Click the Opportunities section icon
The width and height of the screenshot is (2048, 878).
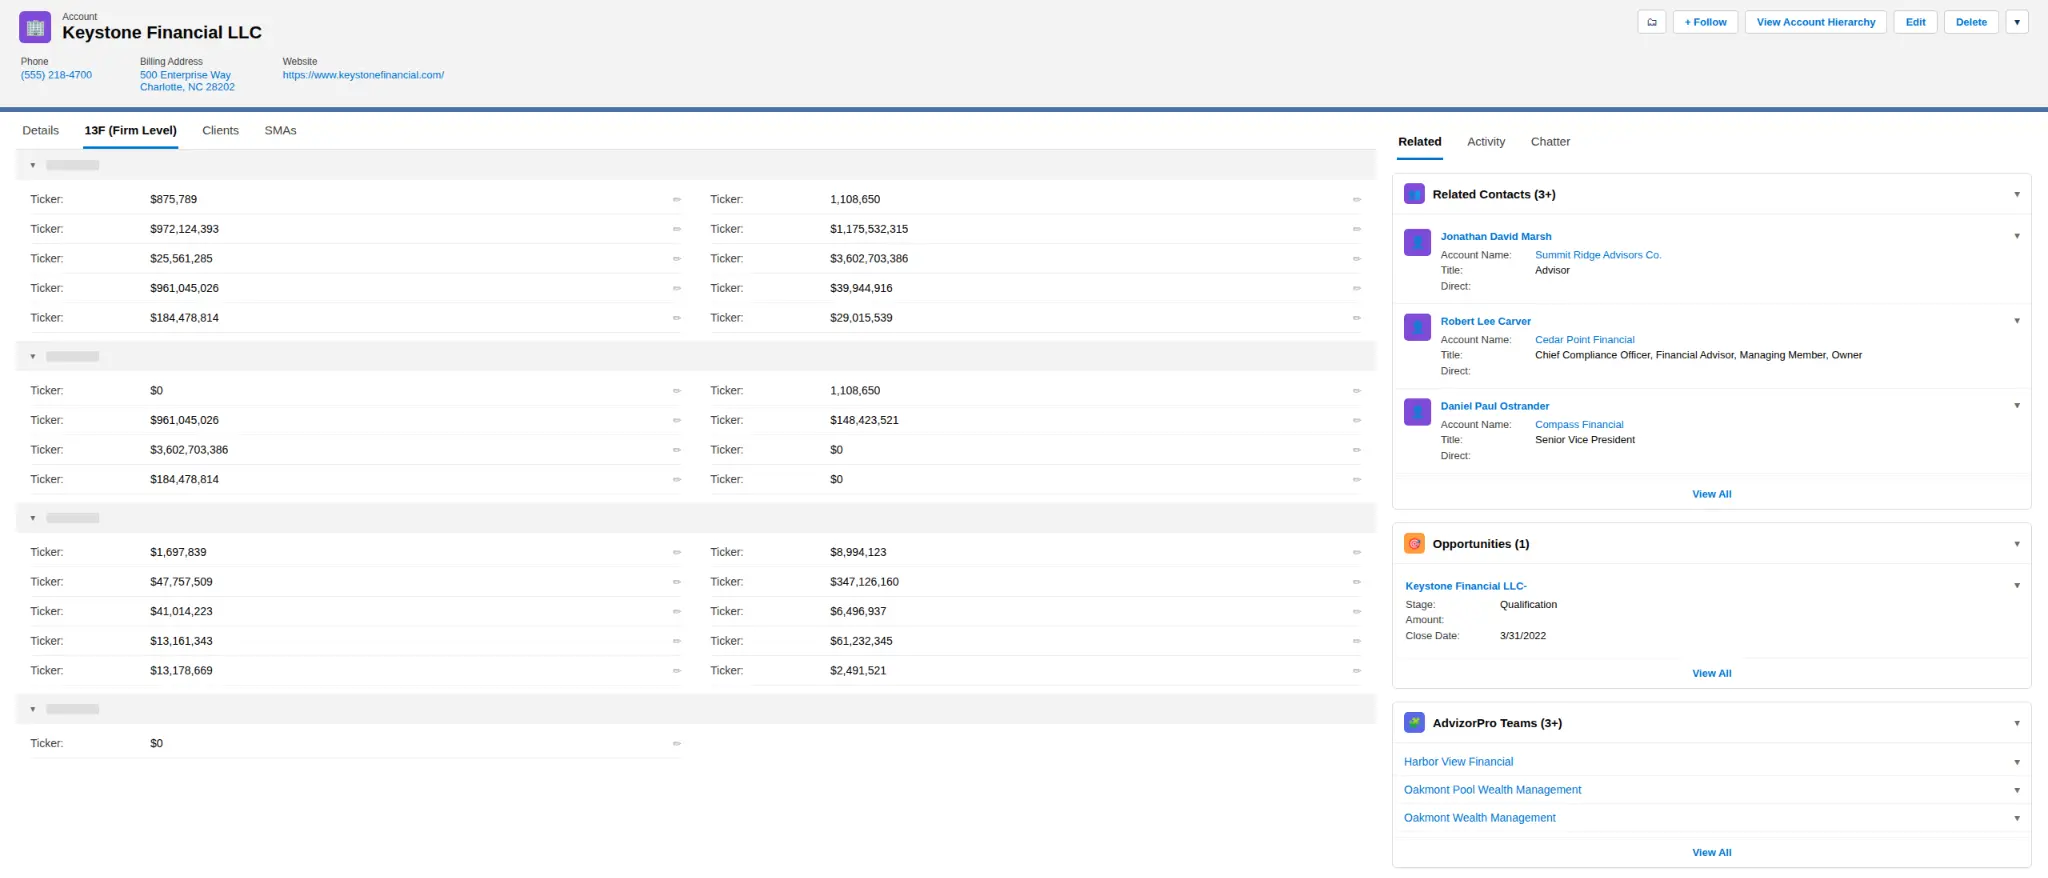(1414, 544)
